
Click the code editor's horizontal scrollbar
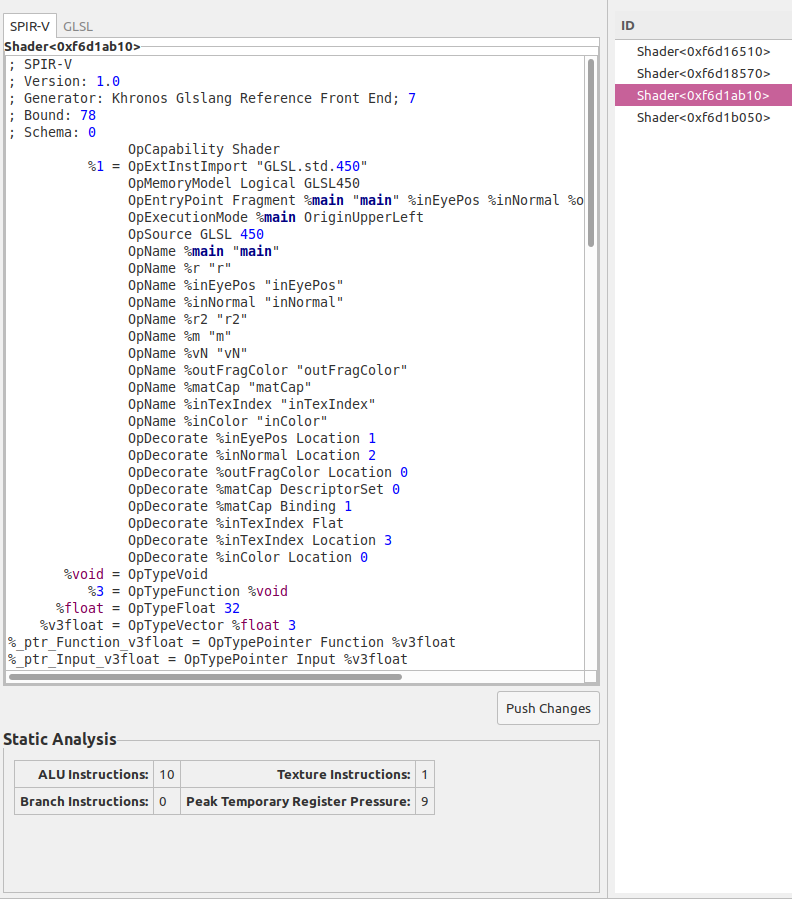[x=205, y=677]
